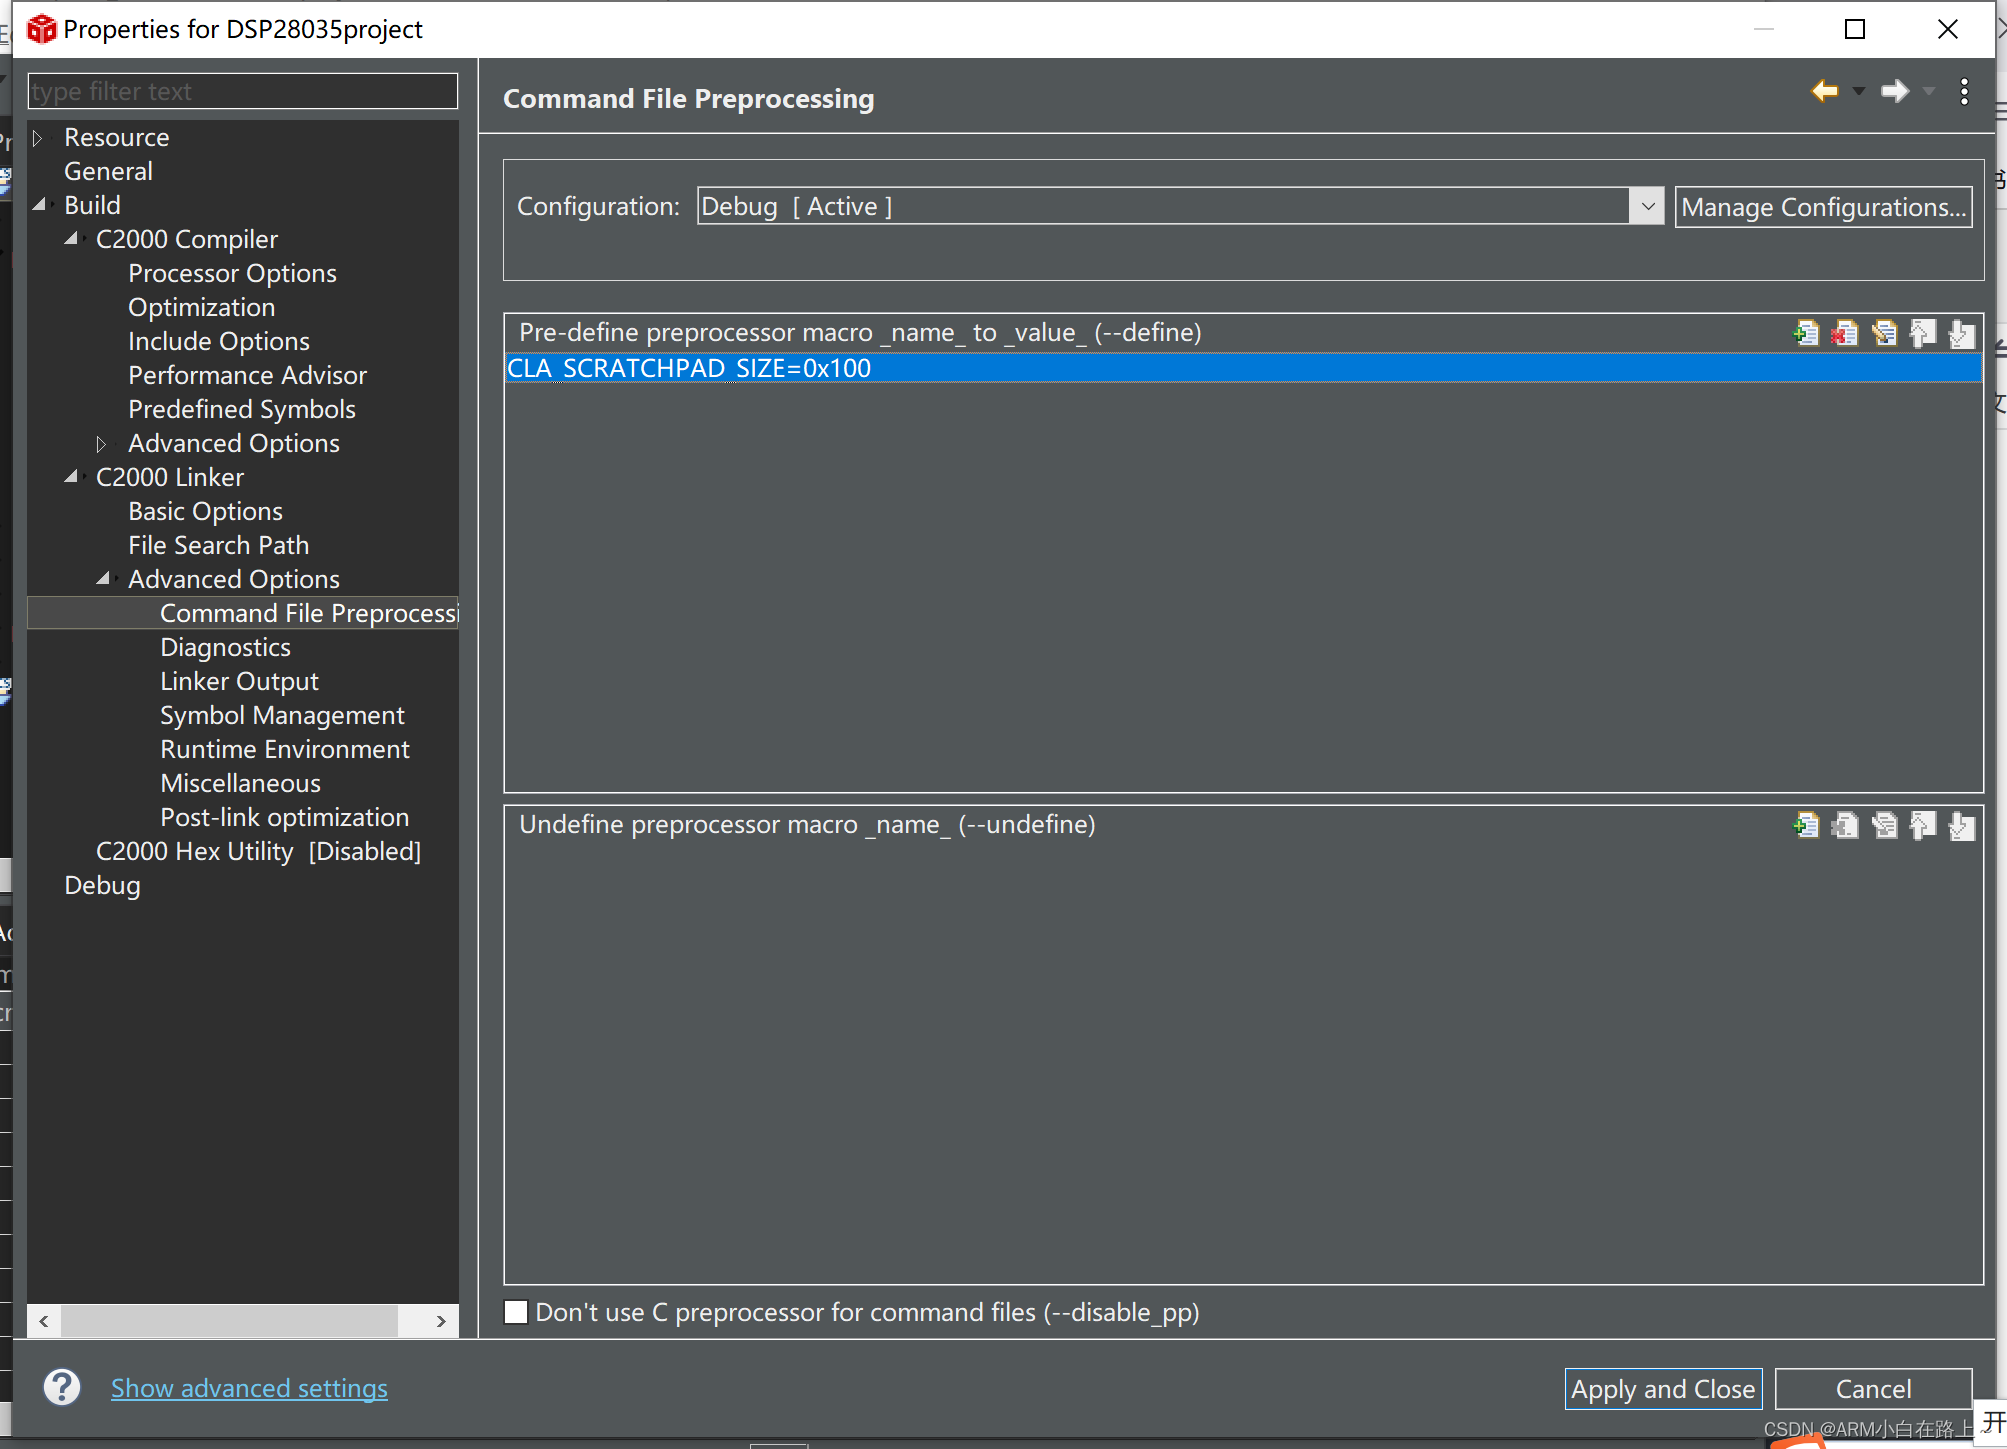The image size is (2007, 1449).
Task: Select the C2000 Compiler label
Action: [x=187, y=239]
